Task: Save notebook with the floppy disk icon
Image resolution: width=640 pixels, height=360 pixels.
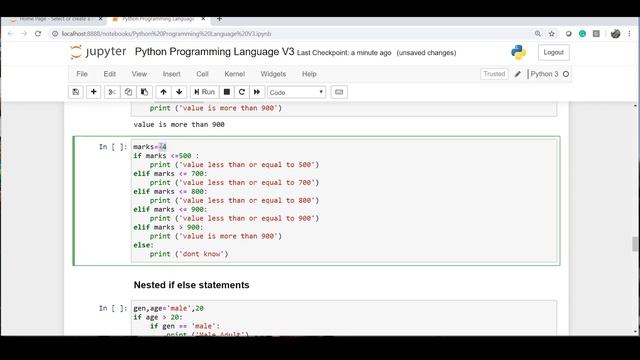Action: [76, 92]
